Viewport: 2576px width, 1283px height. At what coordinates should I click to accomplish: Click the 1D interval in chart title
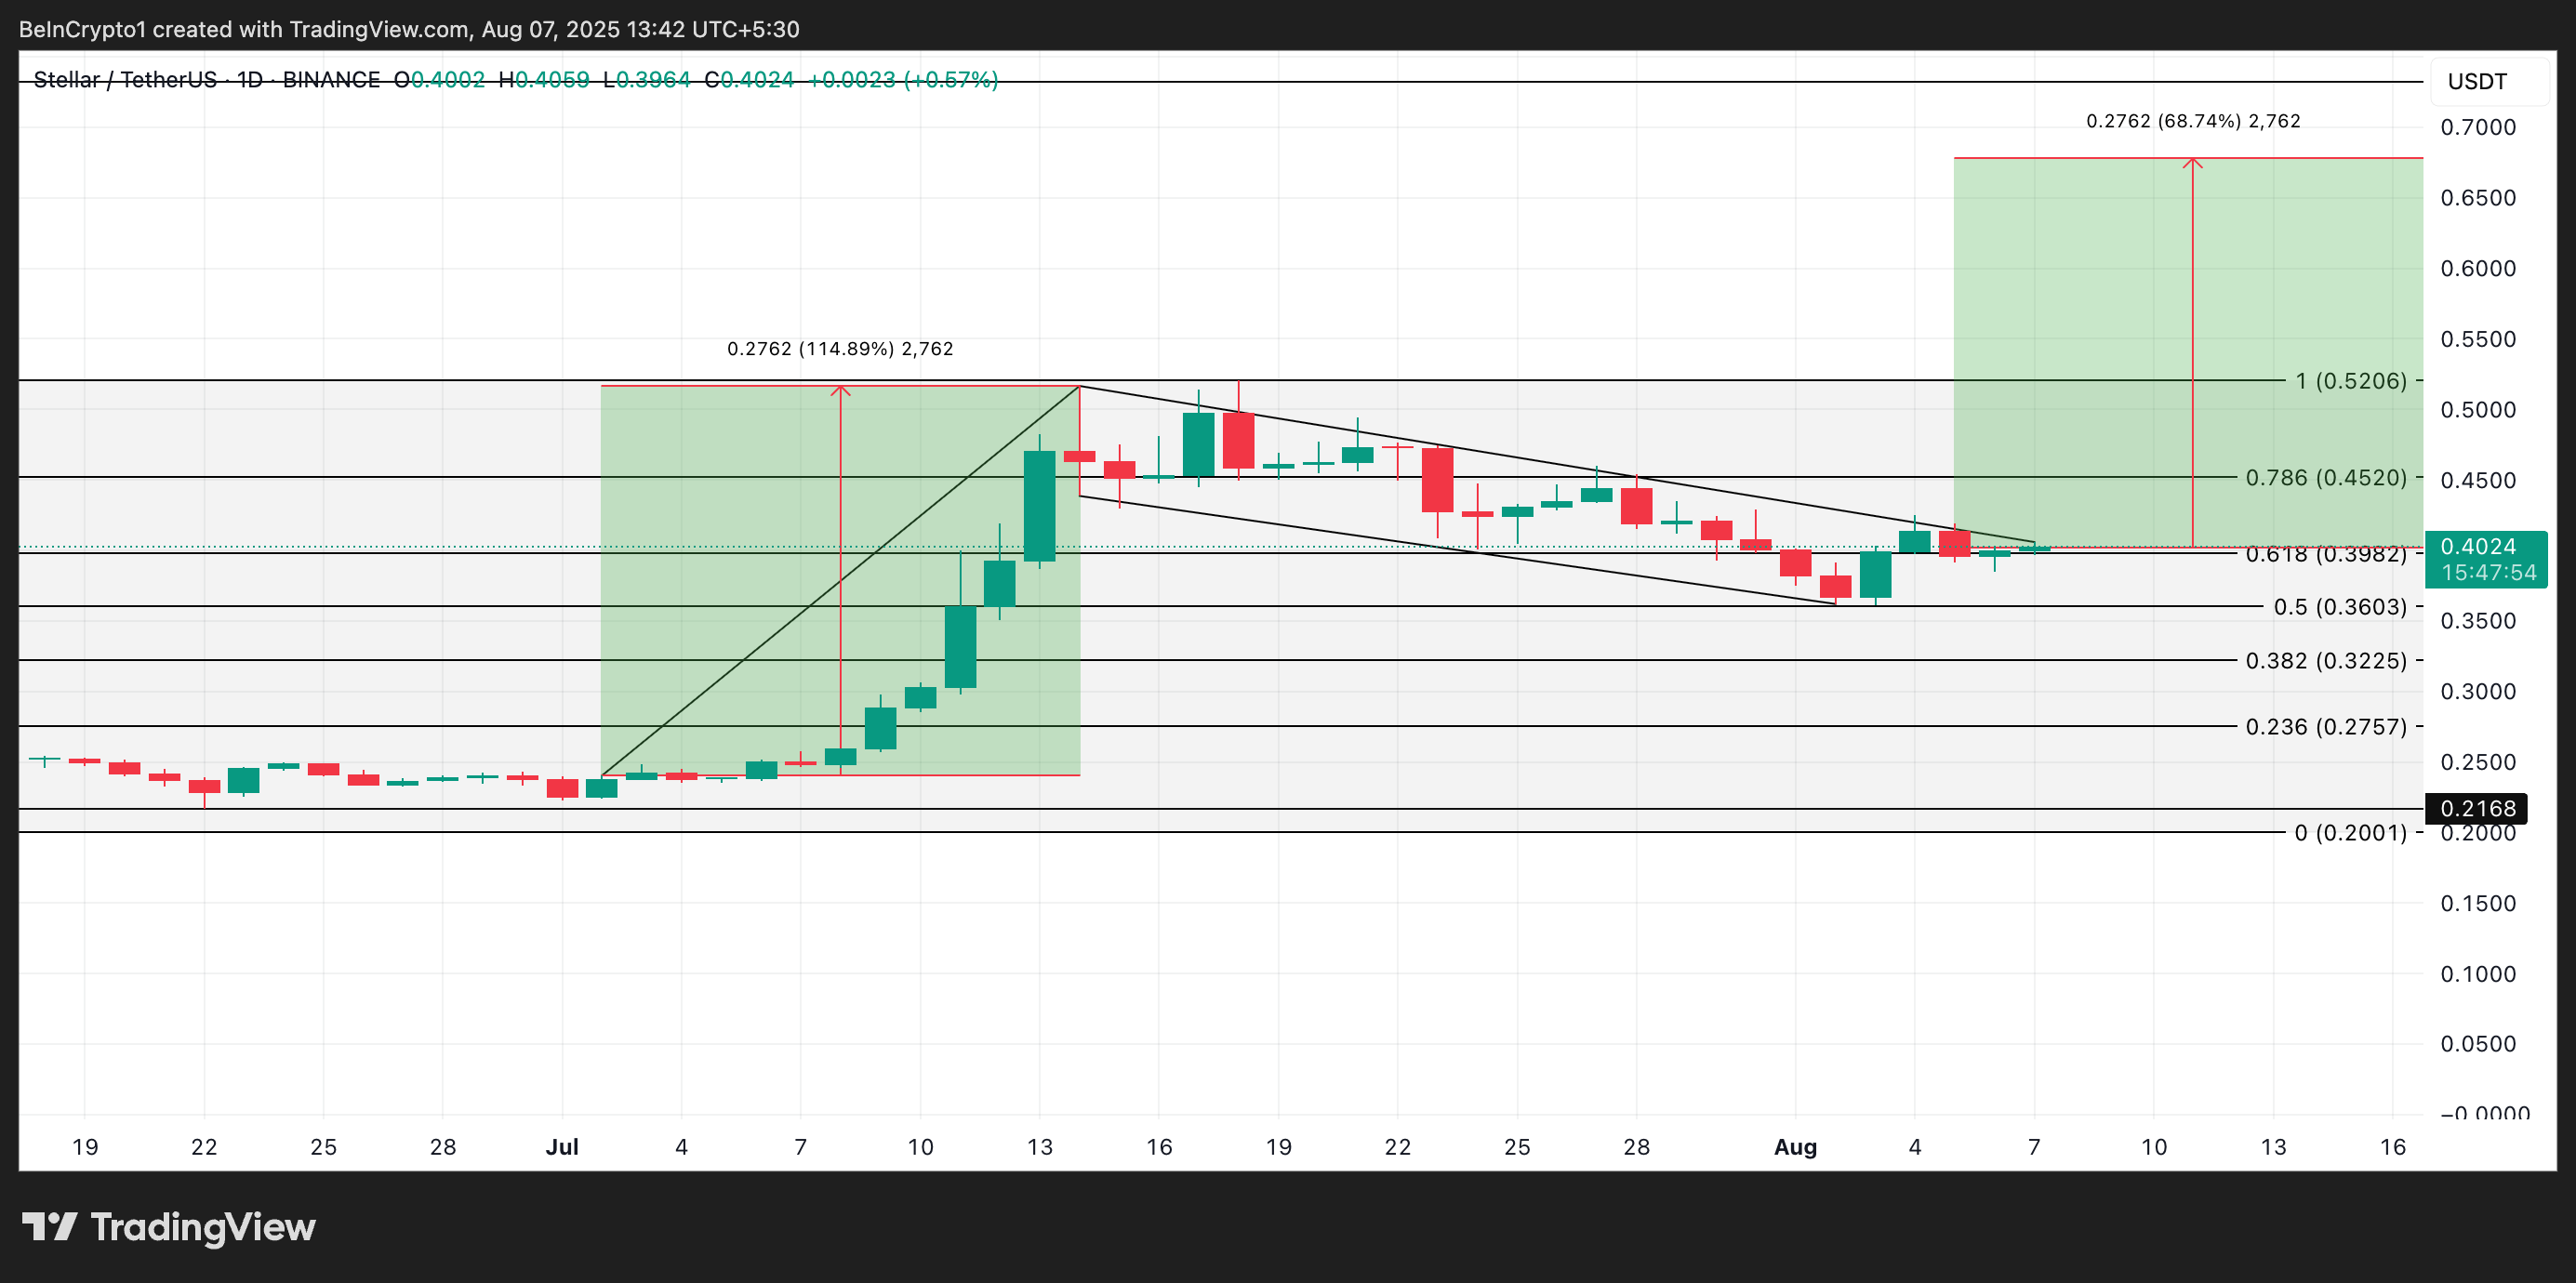click(x=249, y=80)
